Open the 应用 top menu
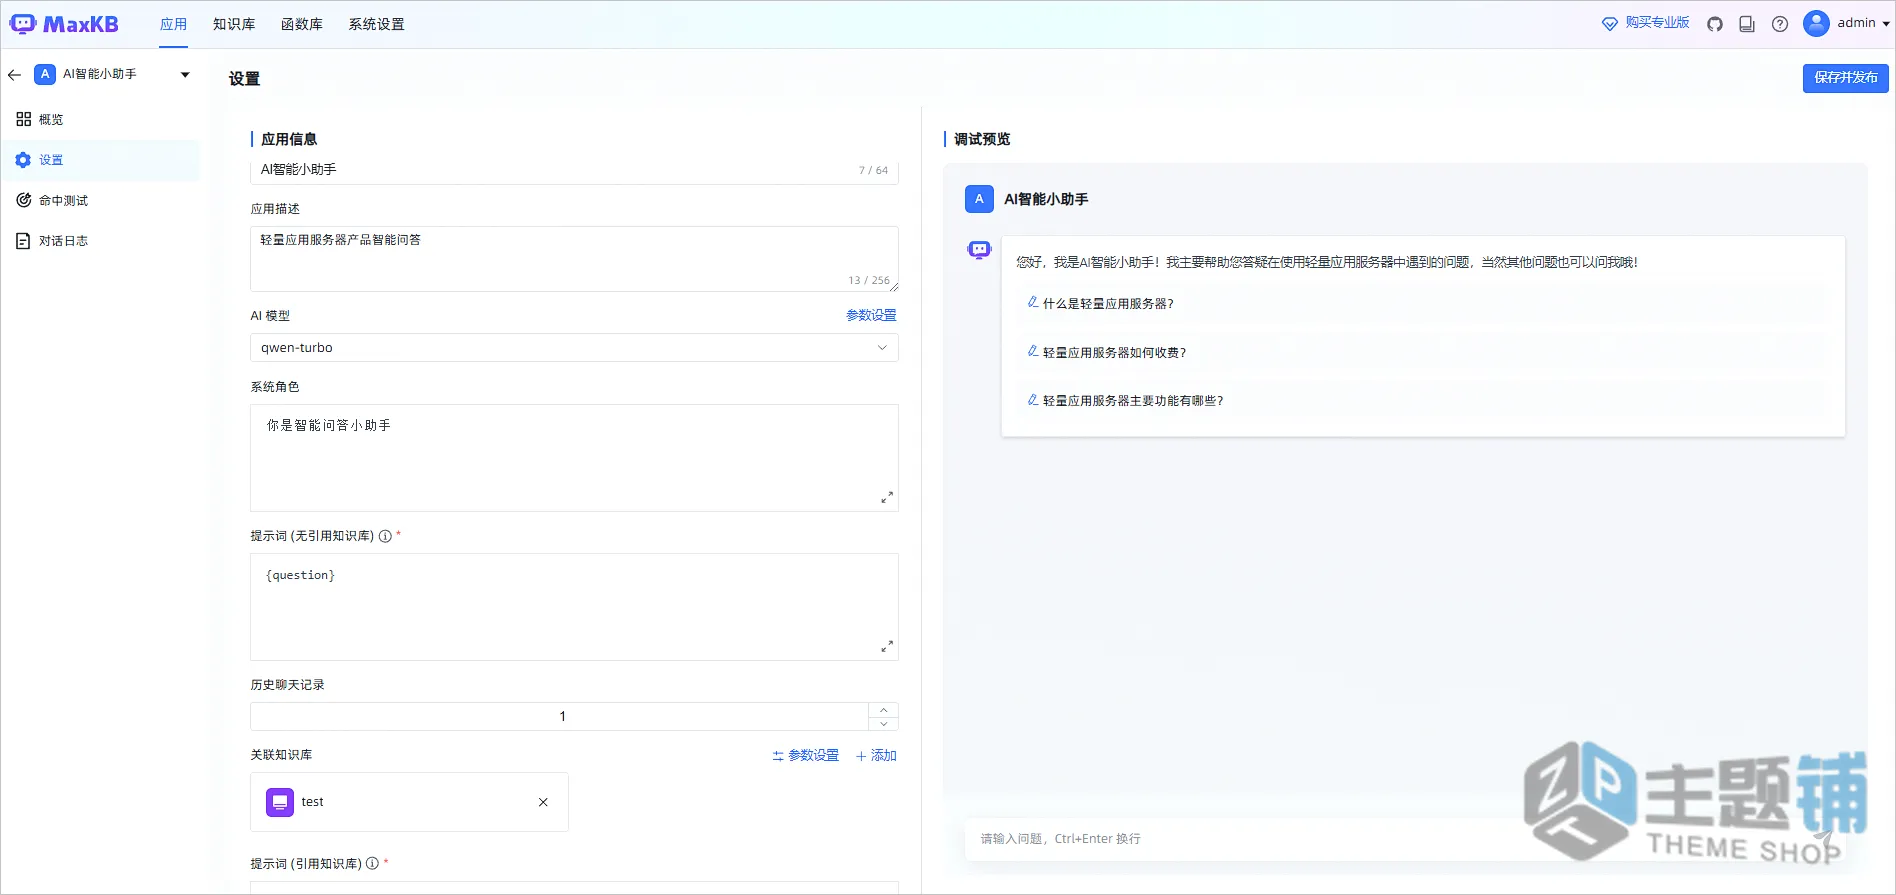 [174, 24]
